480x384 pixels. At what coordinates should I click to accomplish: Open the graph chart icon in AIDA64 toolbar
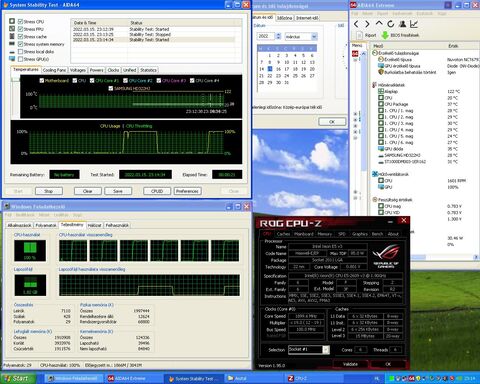pos(414,24)
